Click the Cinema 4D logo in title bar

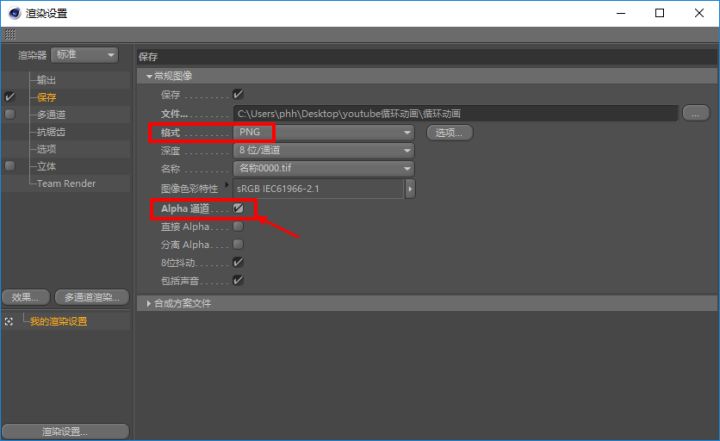point(12,13)
